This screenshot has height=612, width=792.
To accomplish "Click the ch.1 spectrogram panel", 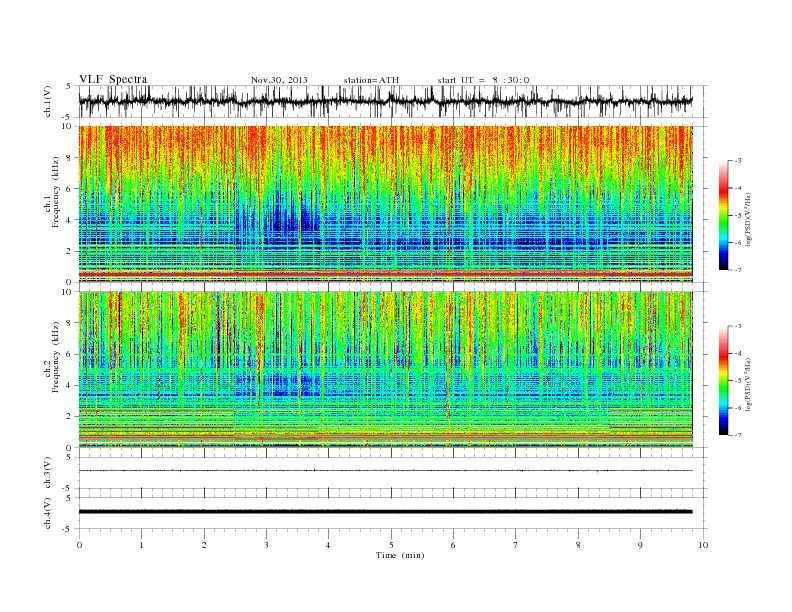I will (385, 204).
